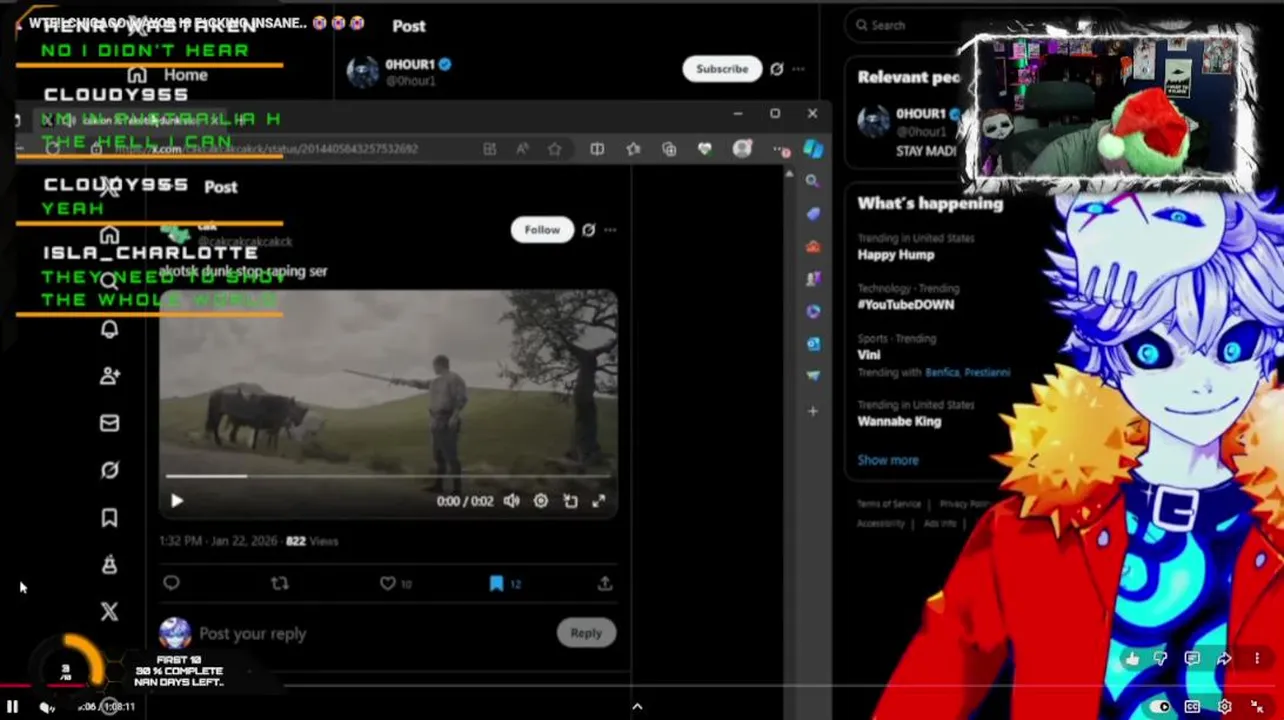Expand the chevron-up at bottom of player
The width and height of the screenshot is (1284, 720).
click(637, 707)
